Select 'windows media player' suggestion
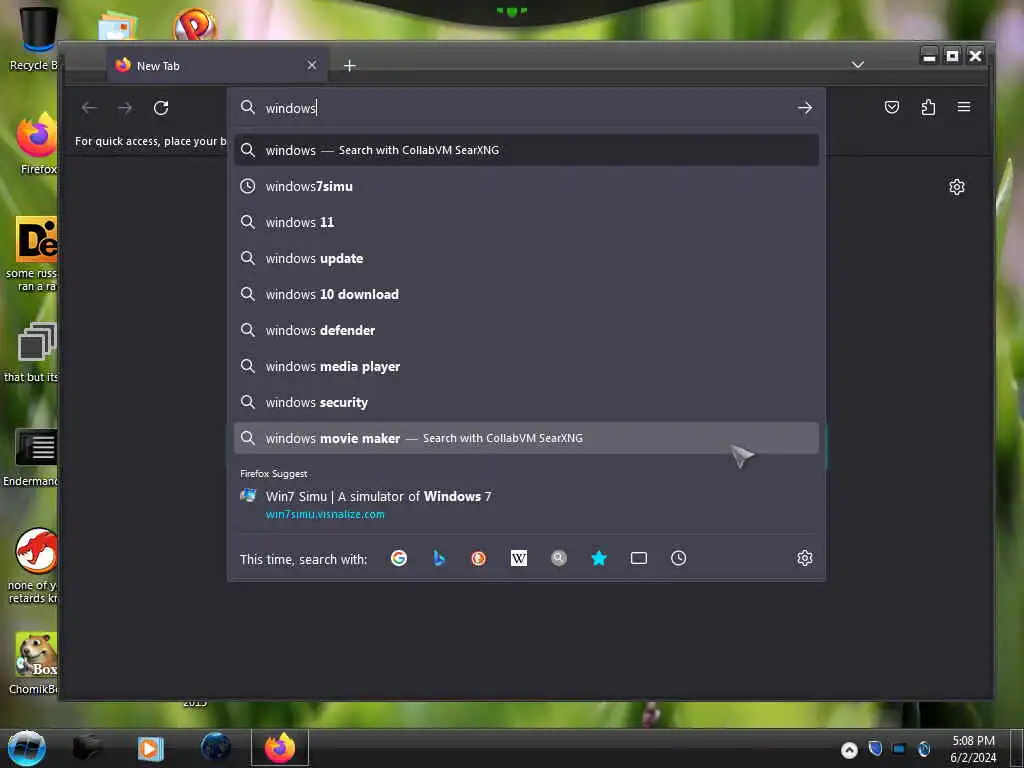1024x768 pixels. click(526, 366)
